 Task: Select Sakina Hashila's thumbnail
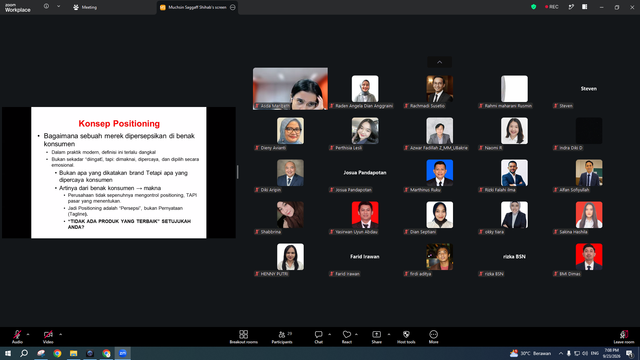(589, 215)
